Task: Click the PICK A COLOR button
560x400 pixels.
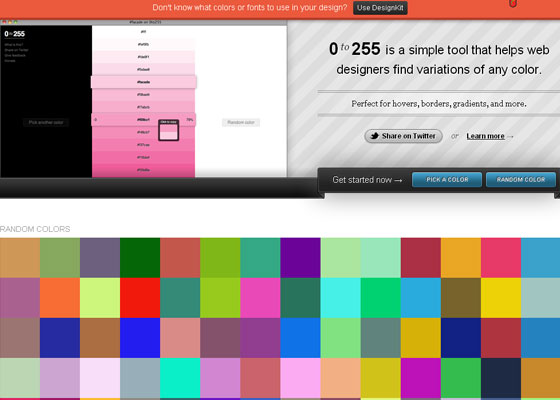Action: 447,180
